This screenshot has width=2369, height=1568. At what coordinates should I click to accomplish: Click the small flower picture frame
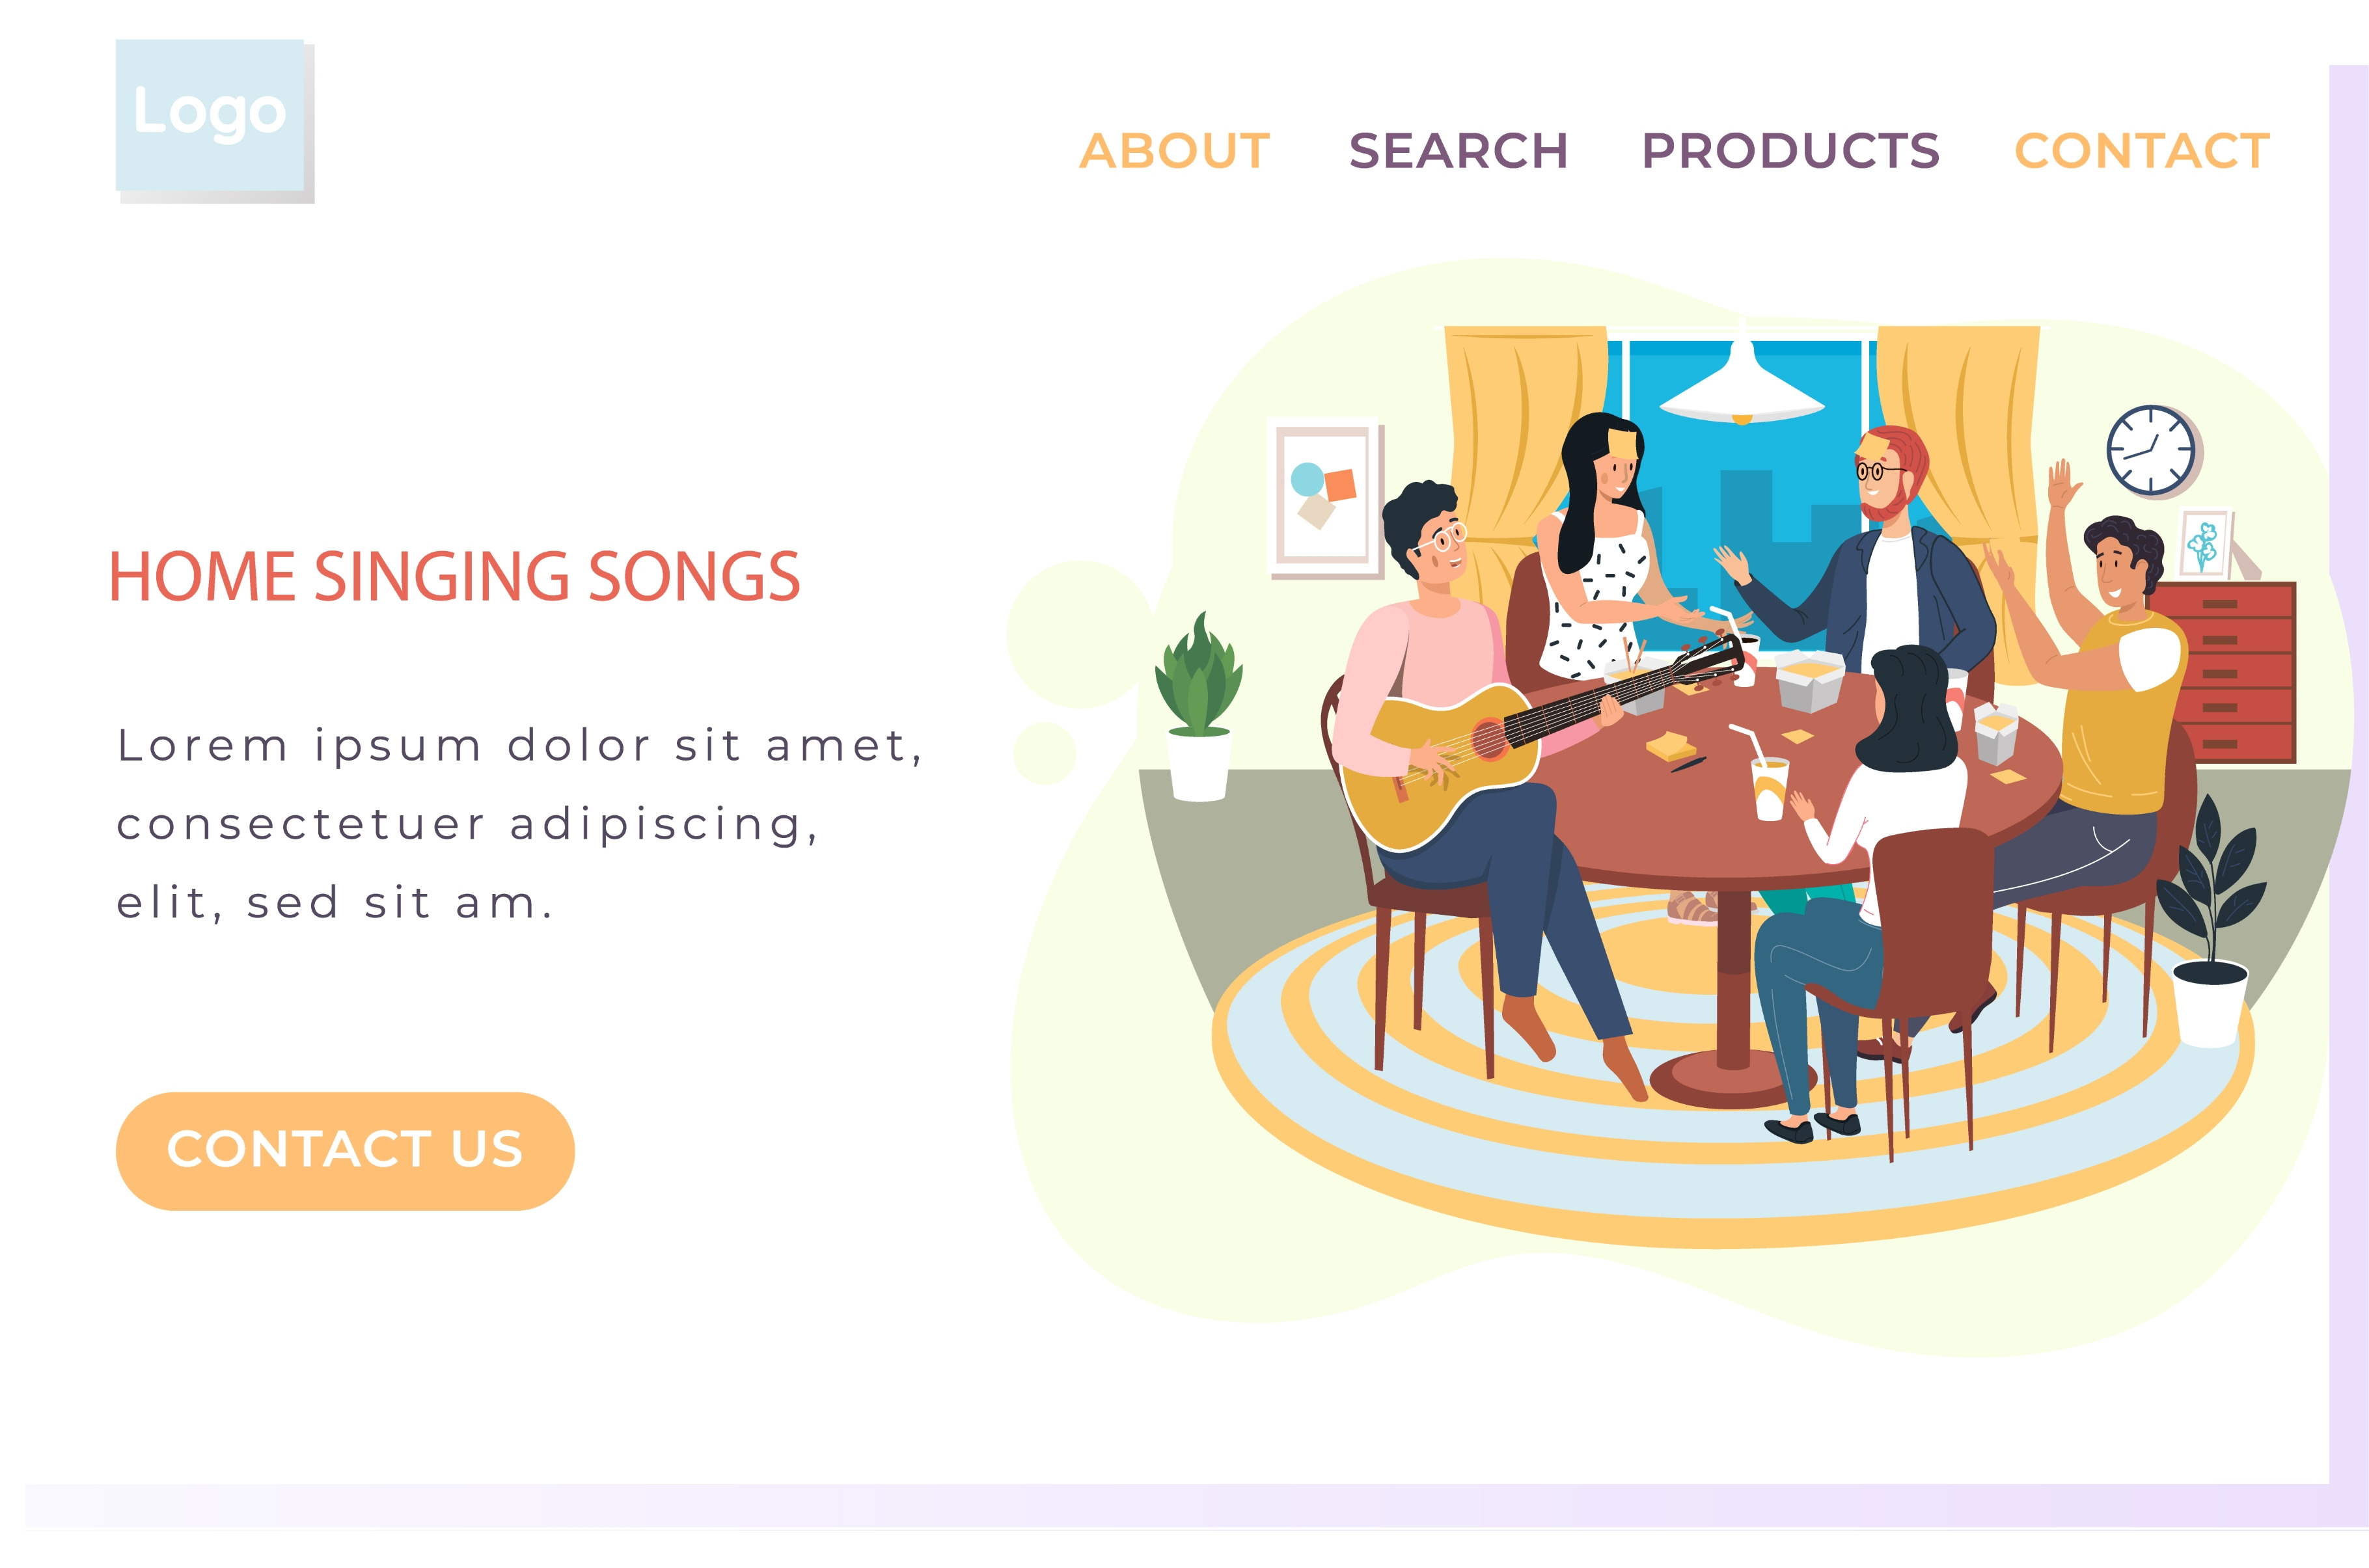[x=2205, y=544]
